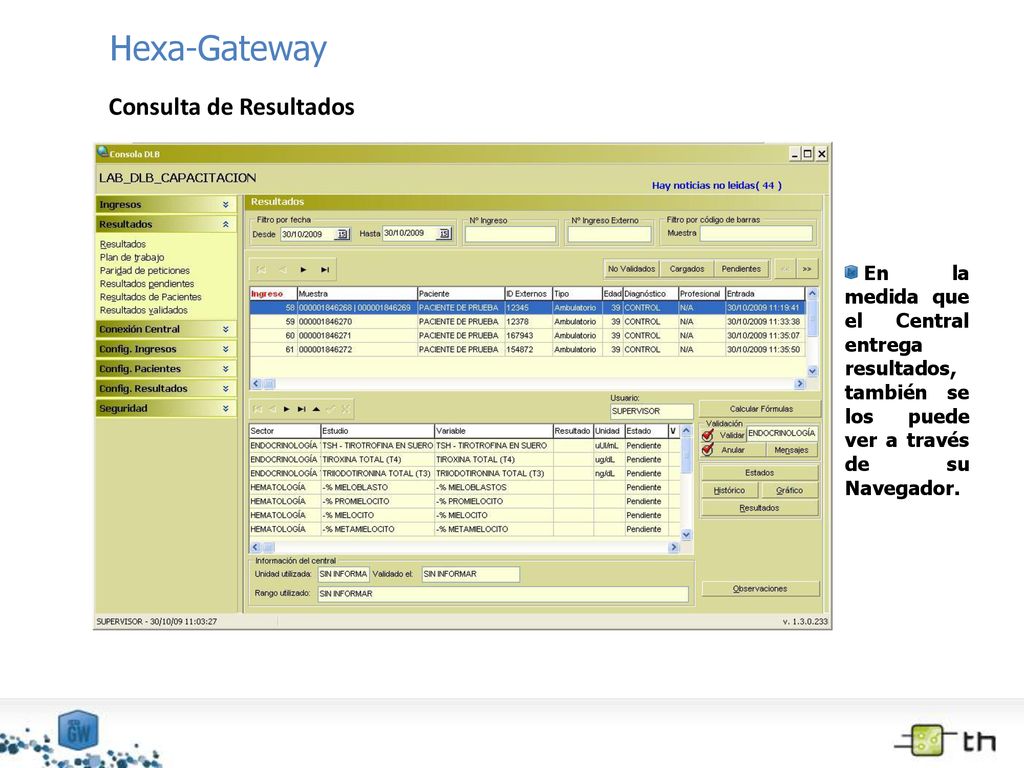Click the Muestra barcode input field
This screenshot has width=1024, height=768.
pyautogui.click(x=756, y=233)
